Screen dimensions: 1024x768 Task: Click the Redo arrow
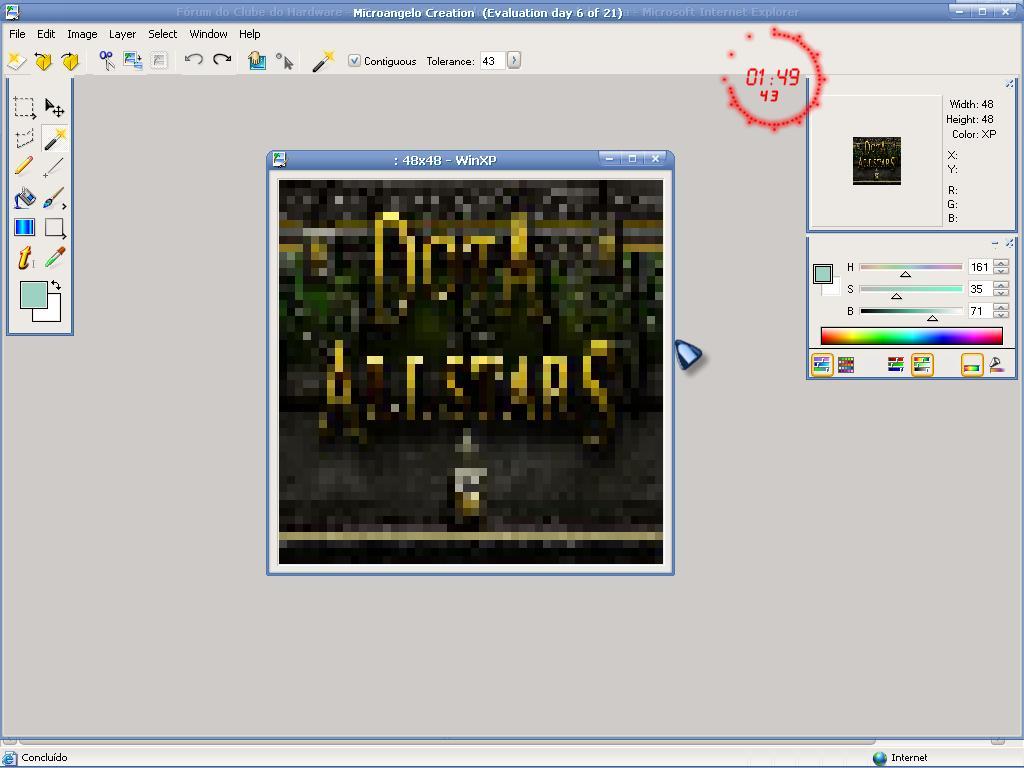click(222, 59)
